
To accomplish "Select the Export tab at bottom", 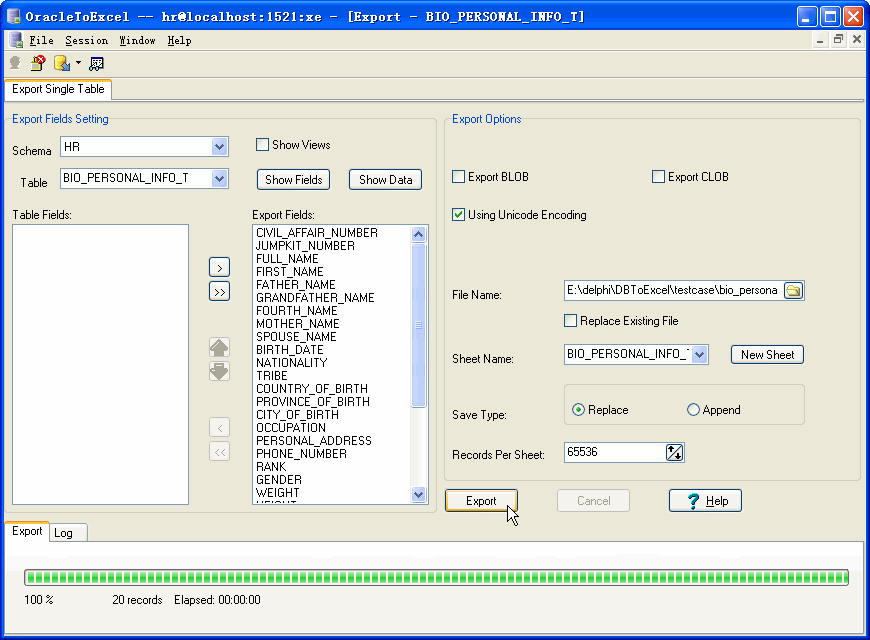I will [x=27, y=531].
